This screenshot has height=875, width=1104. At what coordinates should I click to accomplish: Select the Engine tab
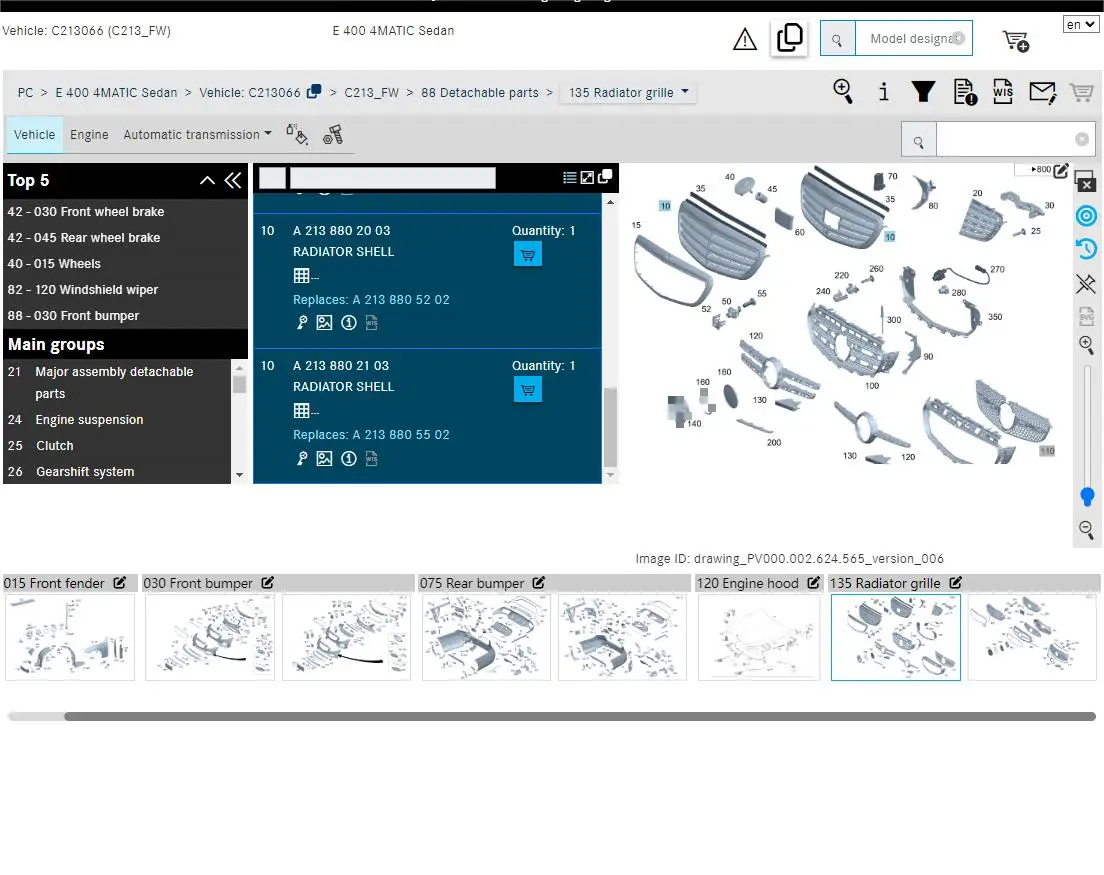[x=89, y=134]
